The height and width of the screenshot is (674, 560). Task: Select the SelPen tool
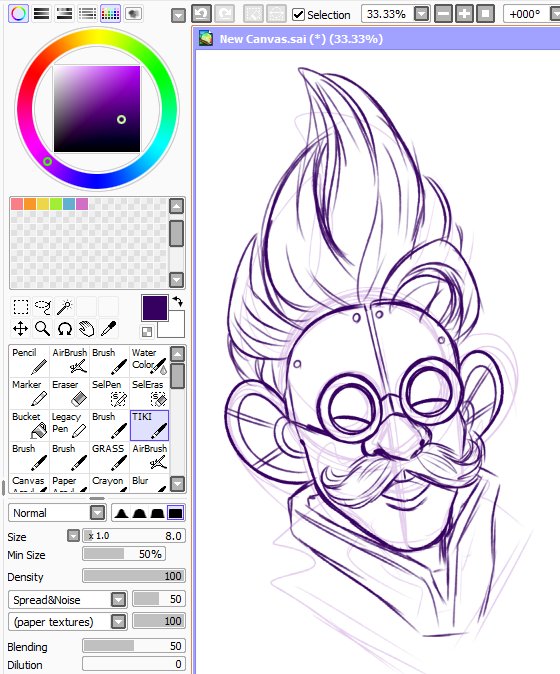109,393
